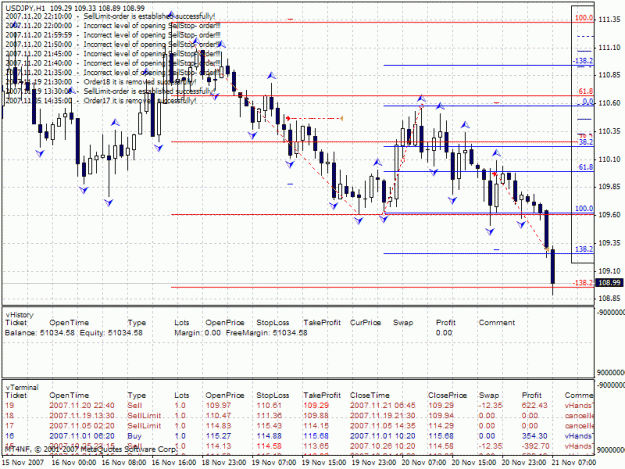
Task: Click the 'Order17 it is removed' log line
Action: pos(101,101)
